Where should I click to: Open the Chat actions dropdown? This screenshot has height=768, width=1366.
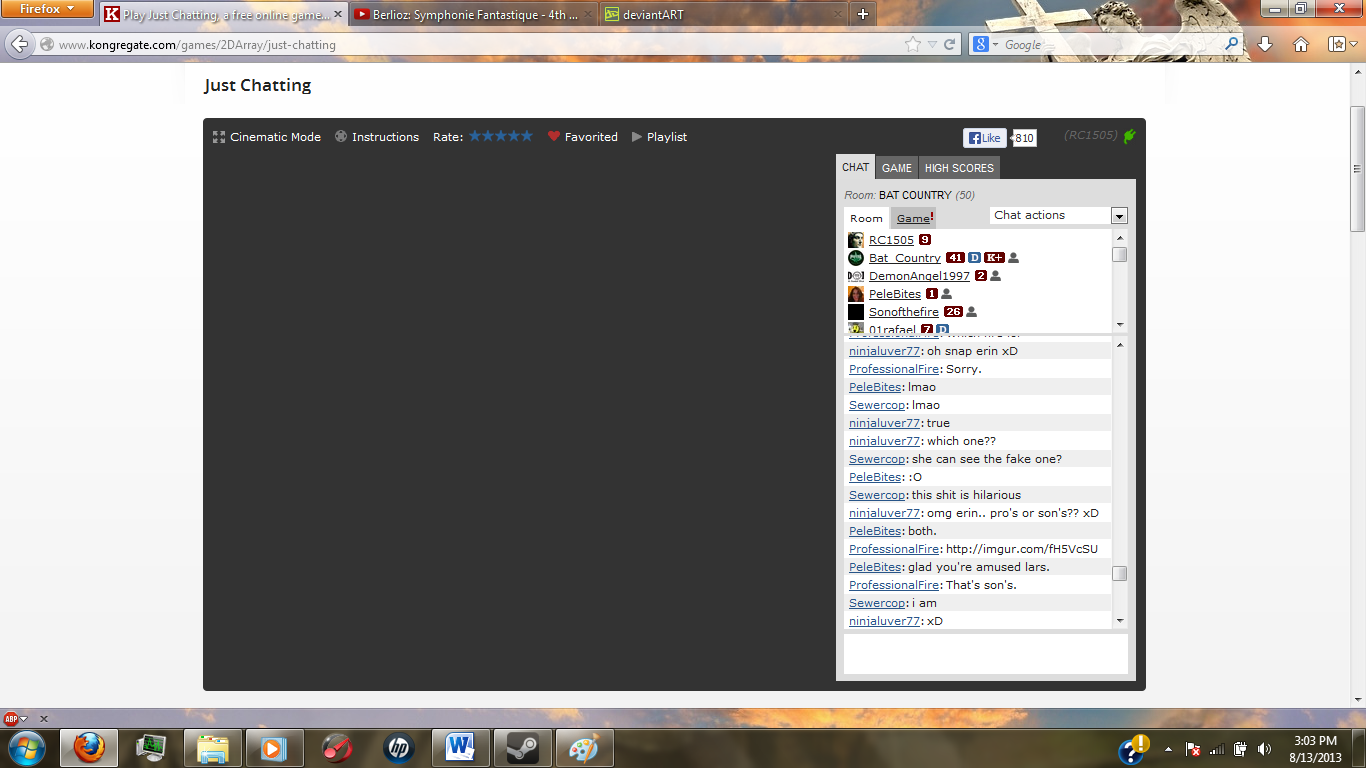click(1059, 215)
